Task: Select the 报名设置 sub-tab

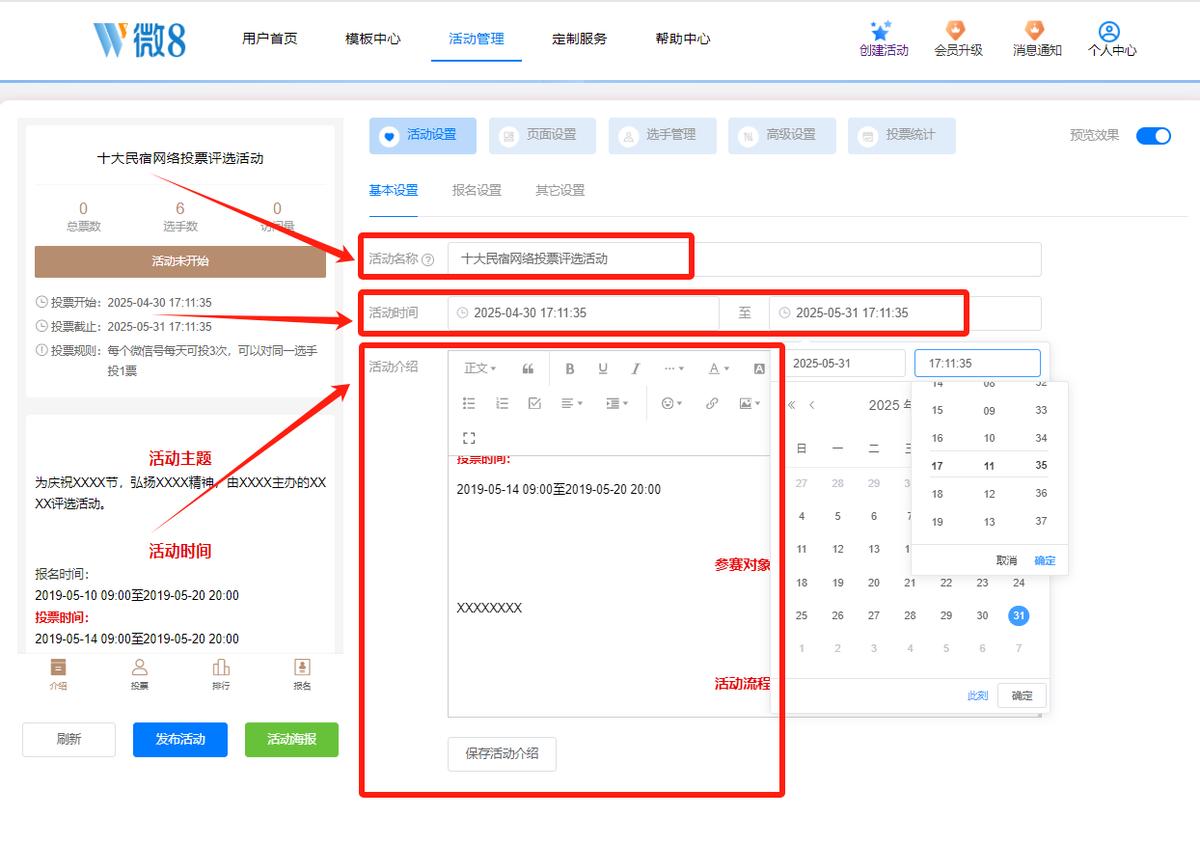Action: (477, 190)
